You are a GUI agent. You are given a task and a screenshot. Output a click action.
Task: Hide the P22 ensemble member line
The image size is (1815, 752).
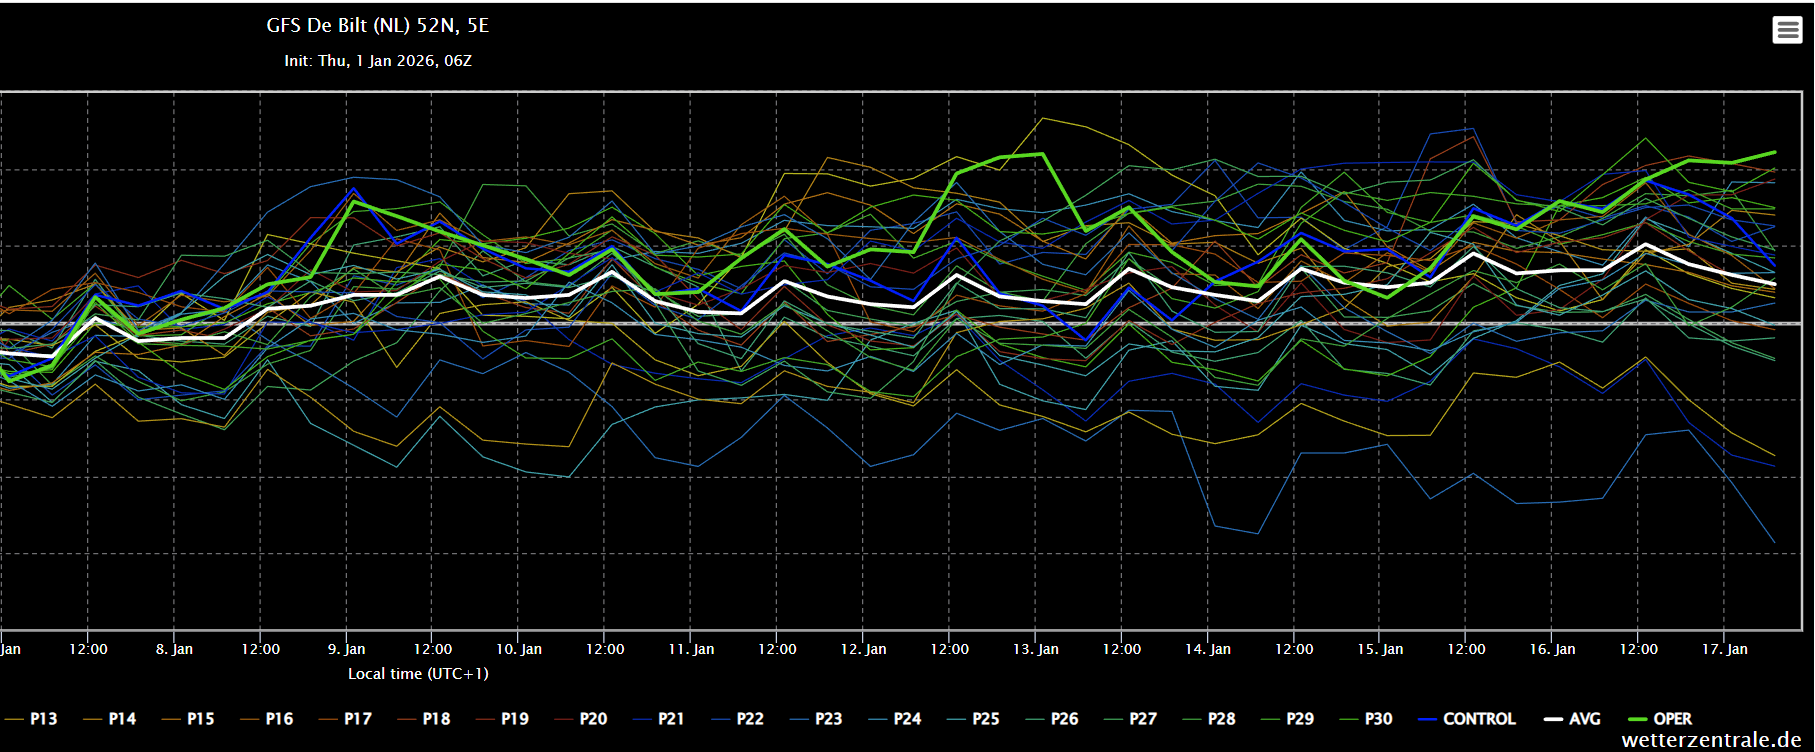coord(738,719)
